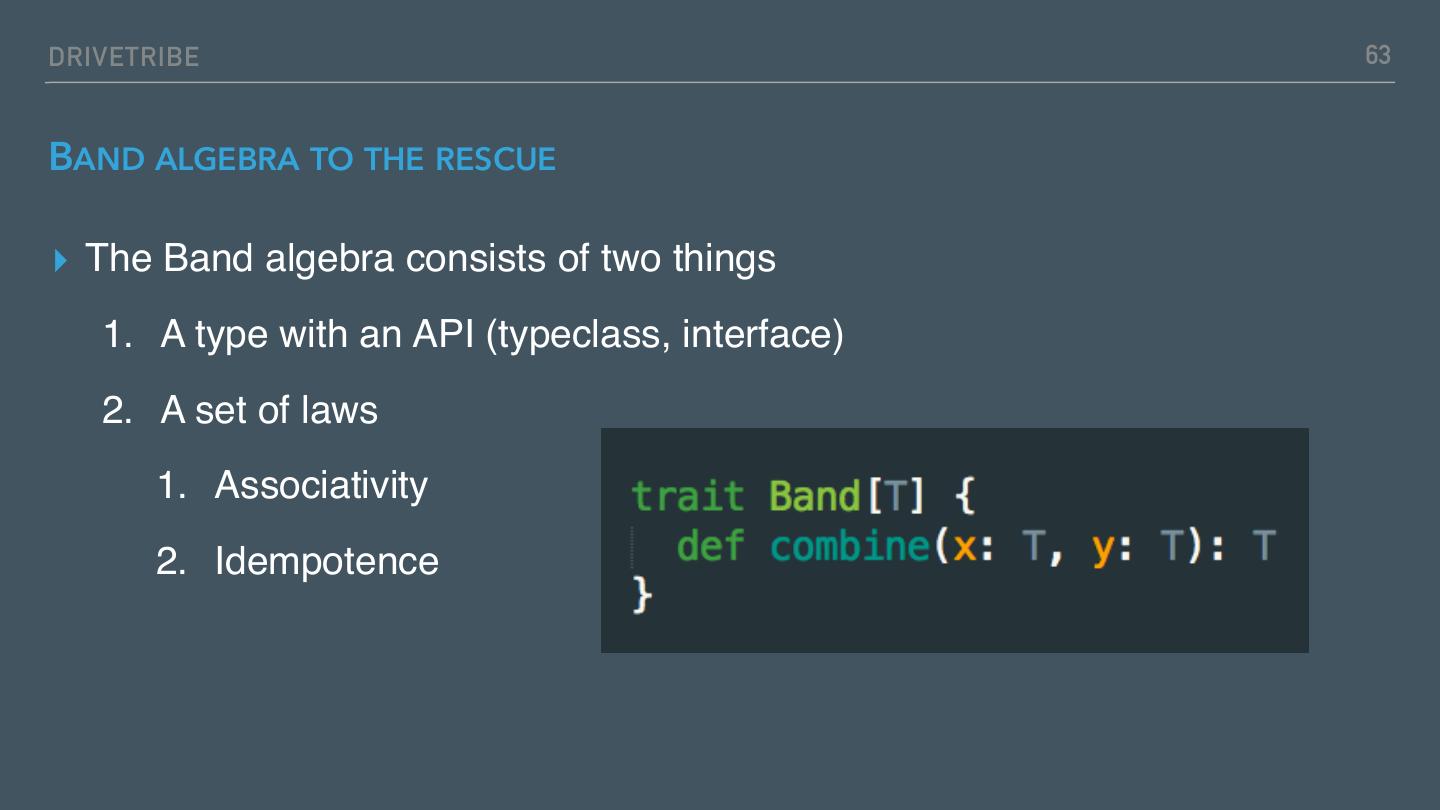Select the 'Associativity' list item

coord(321,485)
